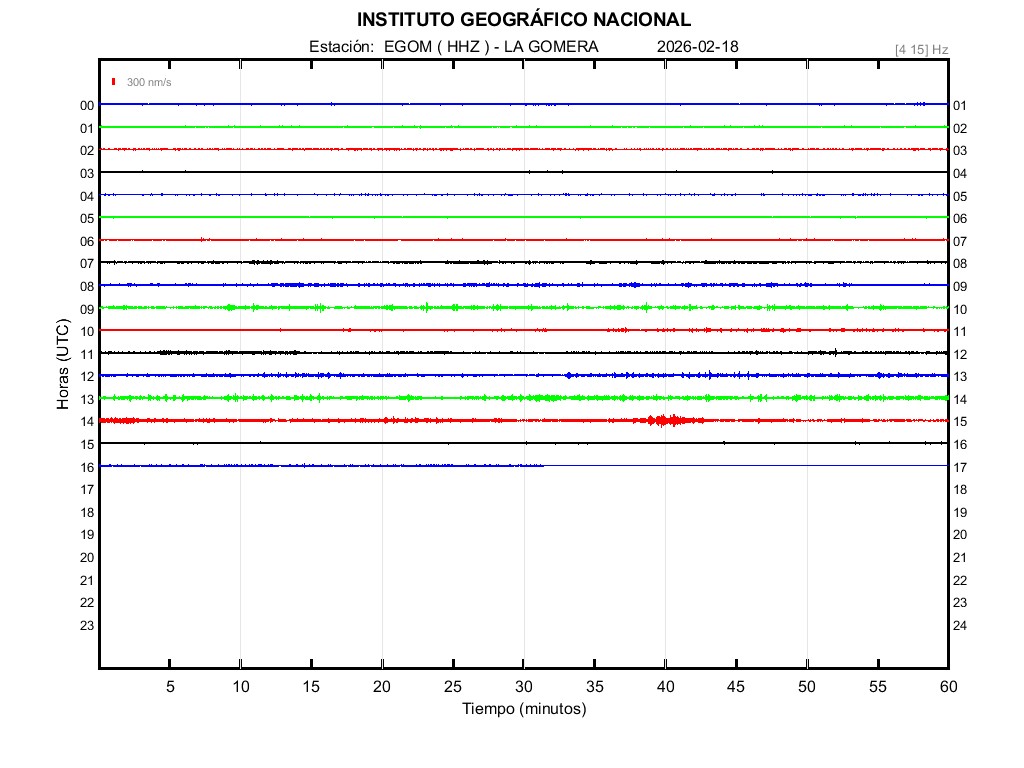Click the [4 15] Hz filter label
This screenshot has height=768, width=1024.
pyautogui.click(x=921, y=49)
